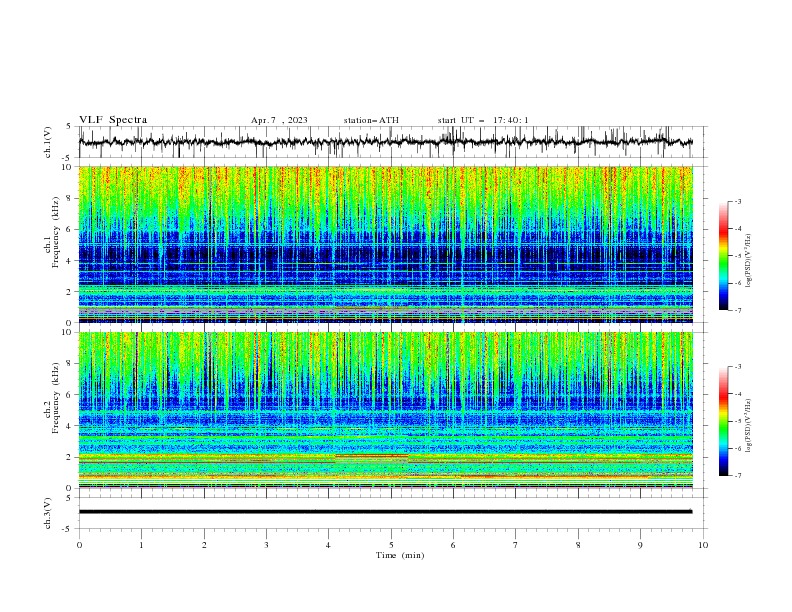Click the ch.2 frequency axis "6" tick label
This screenshot has height=612, width=792.
pos(70,395)
